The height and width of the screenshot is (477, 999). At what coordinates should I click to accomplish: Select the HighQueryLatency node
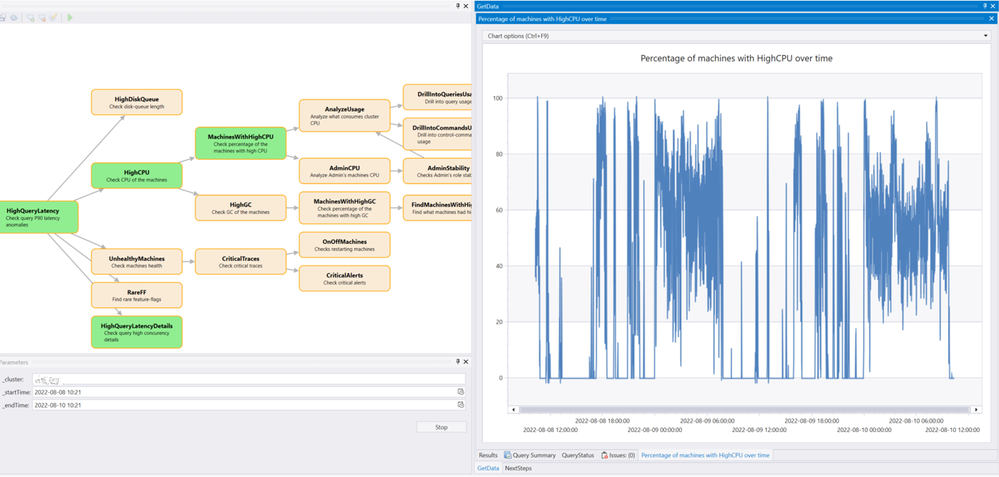tap(38, 217)
